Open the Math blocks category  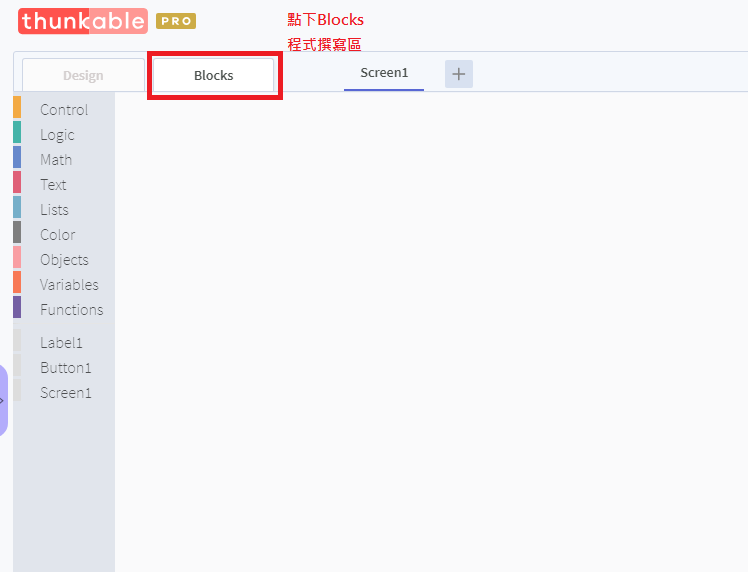coord(56,160)
